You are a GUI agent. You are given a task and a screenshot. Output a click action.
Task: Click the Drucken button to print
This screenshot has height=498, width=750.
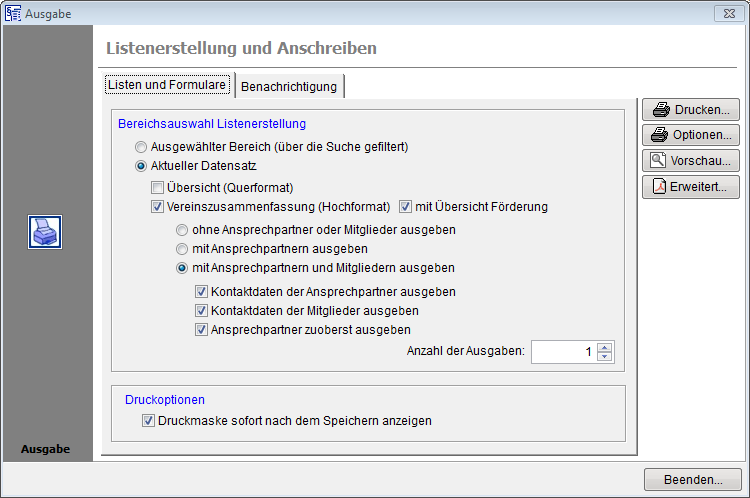pyautogui.click(x=691, y=109)
